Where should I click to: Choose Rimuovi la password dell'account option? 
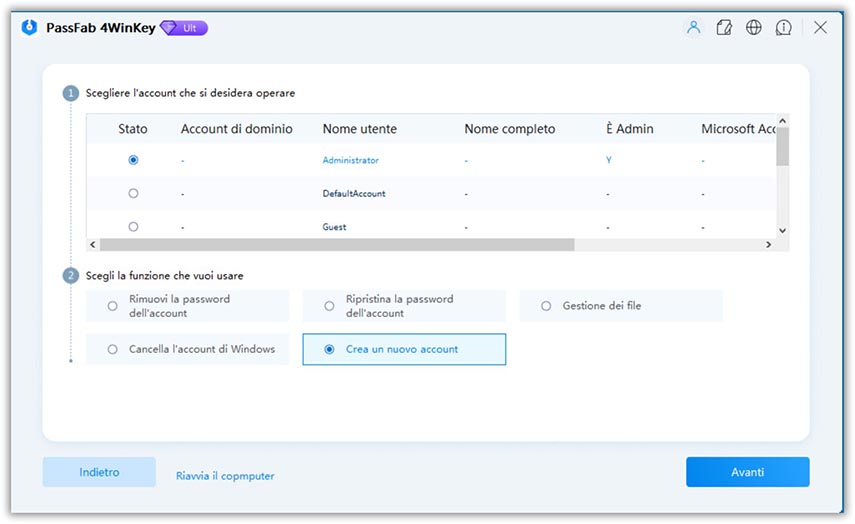[x=113, y=306]
